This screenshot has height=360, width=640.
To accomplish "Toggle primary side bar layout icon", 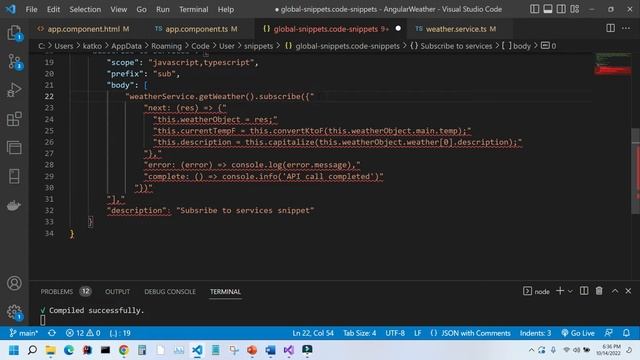I will pyautogui.click(x=534, y=9).
